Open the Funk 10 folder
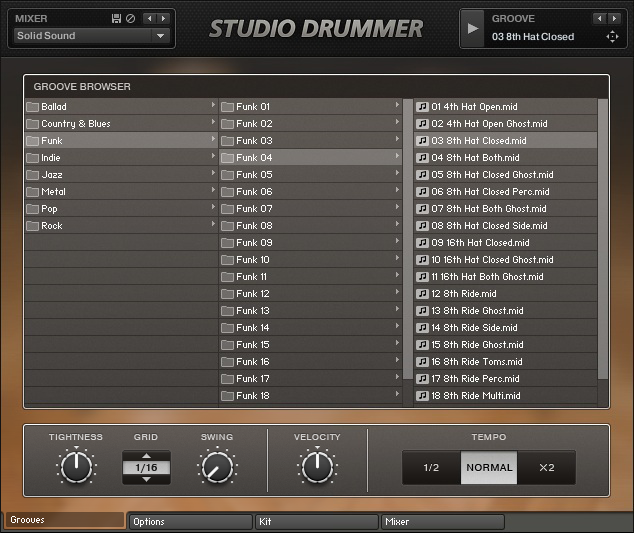 (x=311, y=260)
